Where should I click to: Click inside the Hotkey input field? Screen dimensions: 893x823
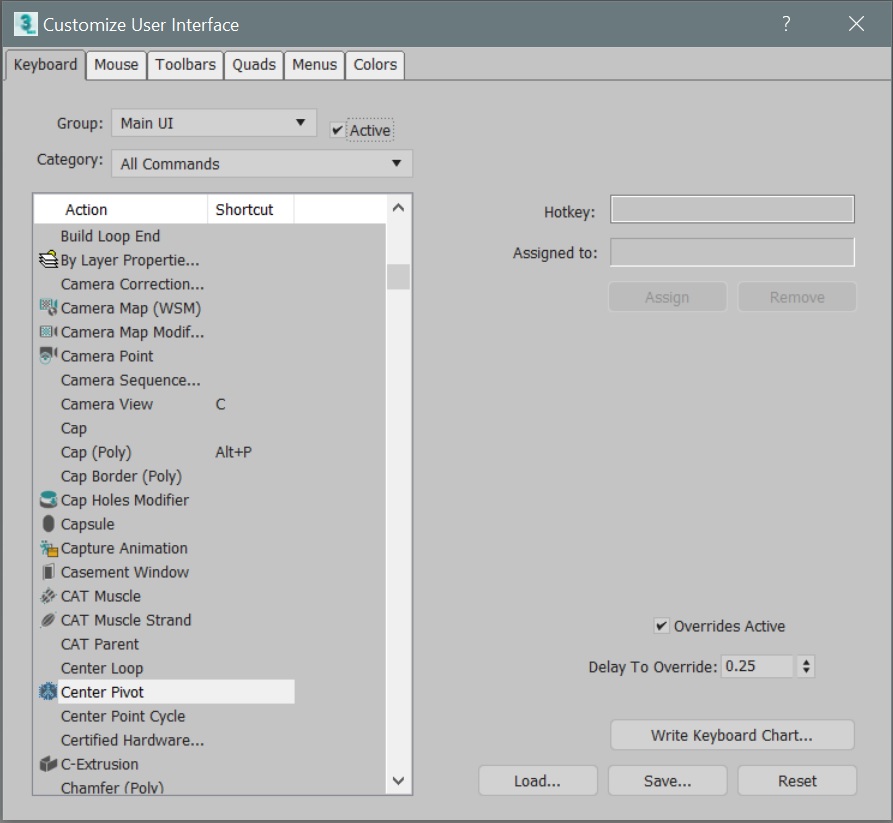731,209
